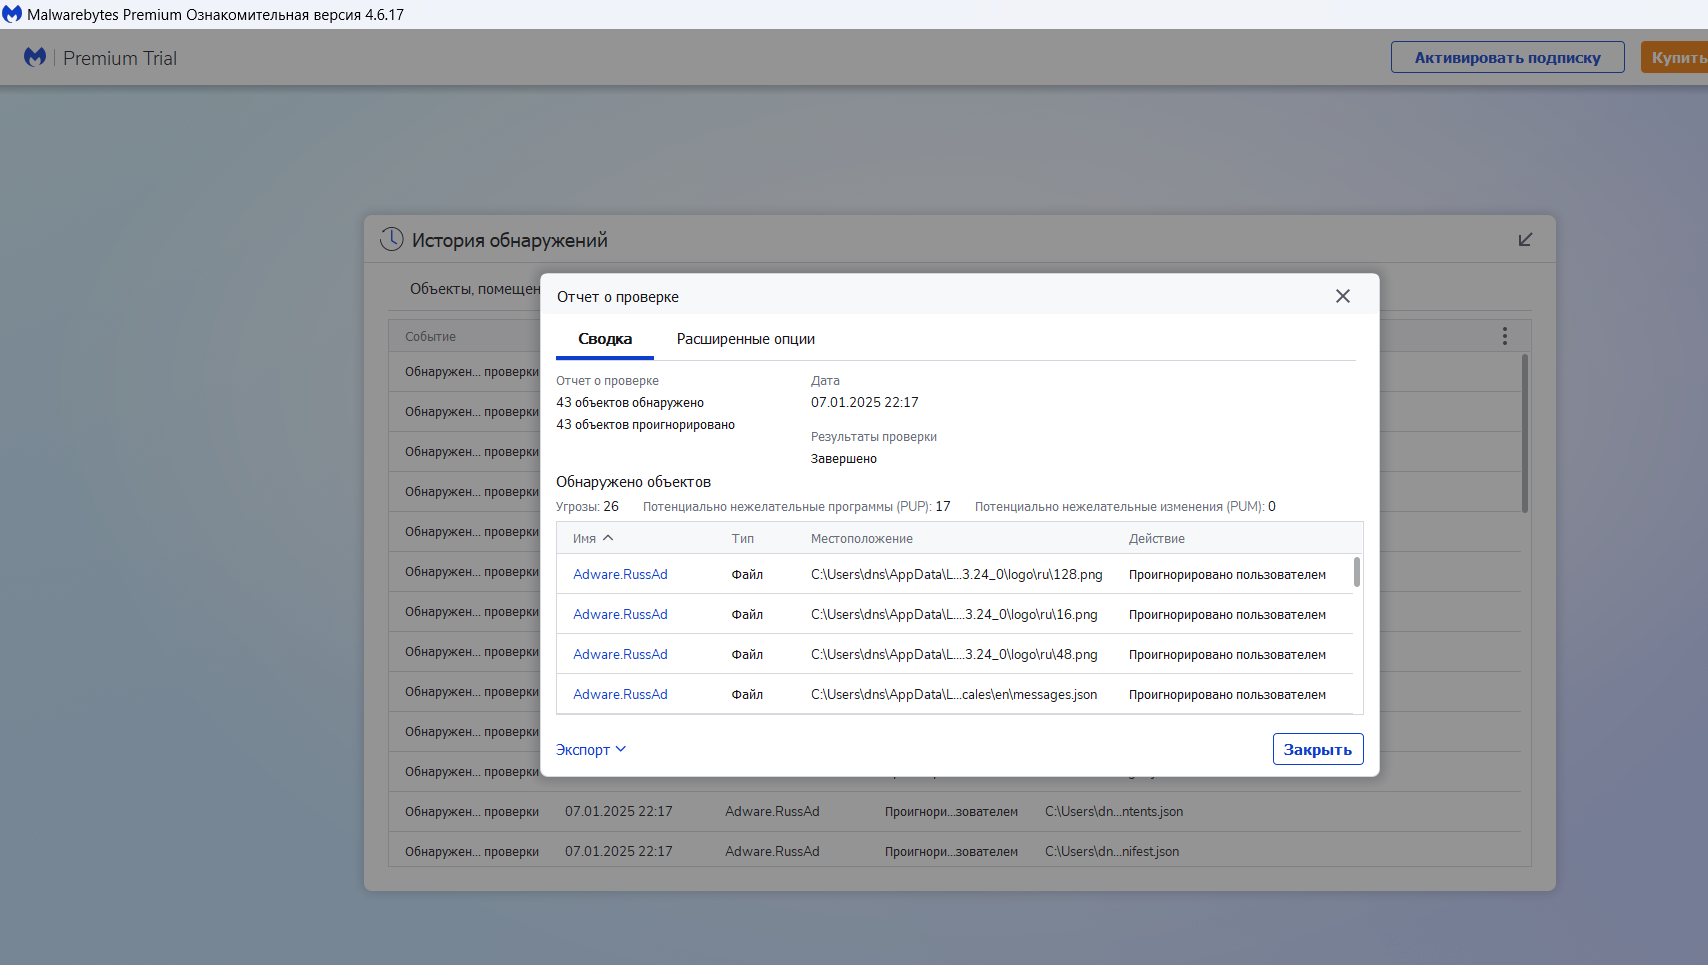The height and width of the screenshot is (965, 1708).
Task: Open Adware.RussAd link for 16.png row
Action: click(620, 614)
